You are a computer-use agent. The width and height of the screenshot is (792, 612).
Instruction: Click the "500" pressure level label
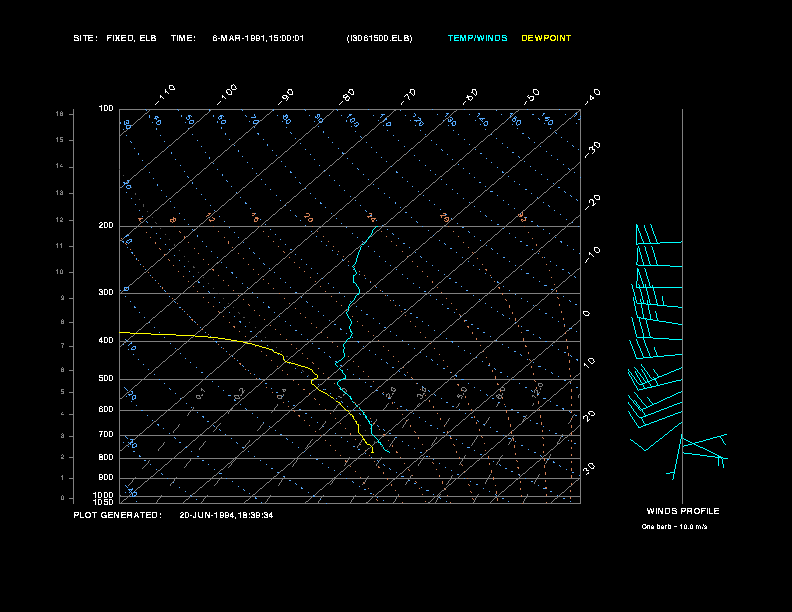(x=106, y=378)
